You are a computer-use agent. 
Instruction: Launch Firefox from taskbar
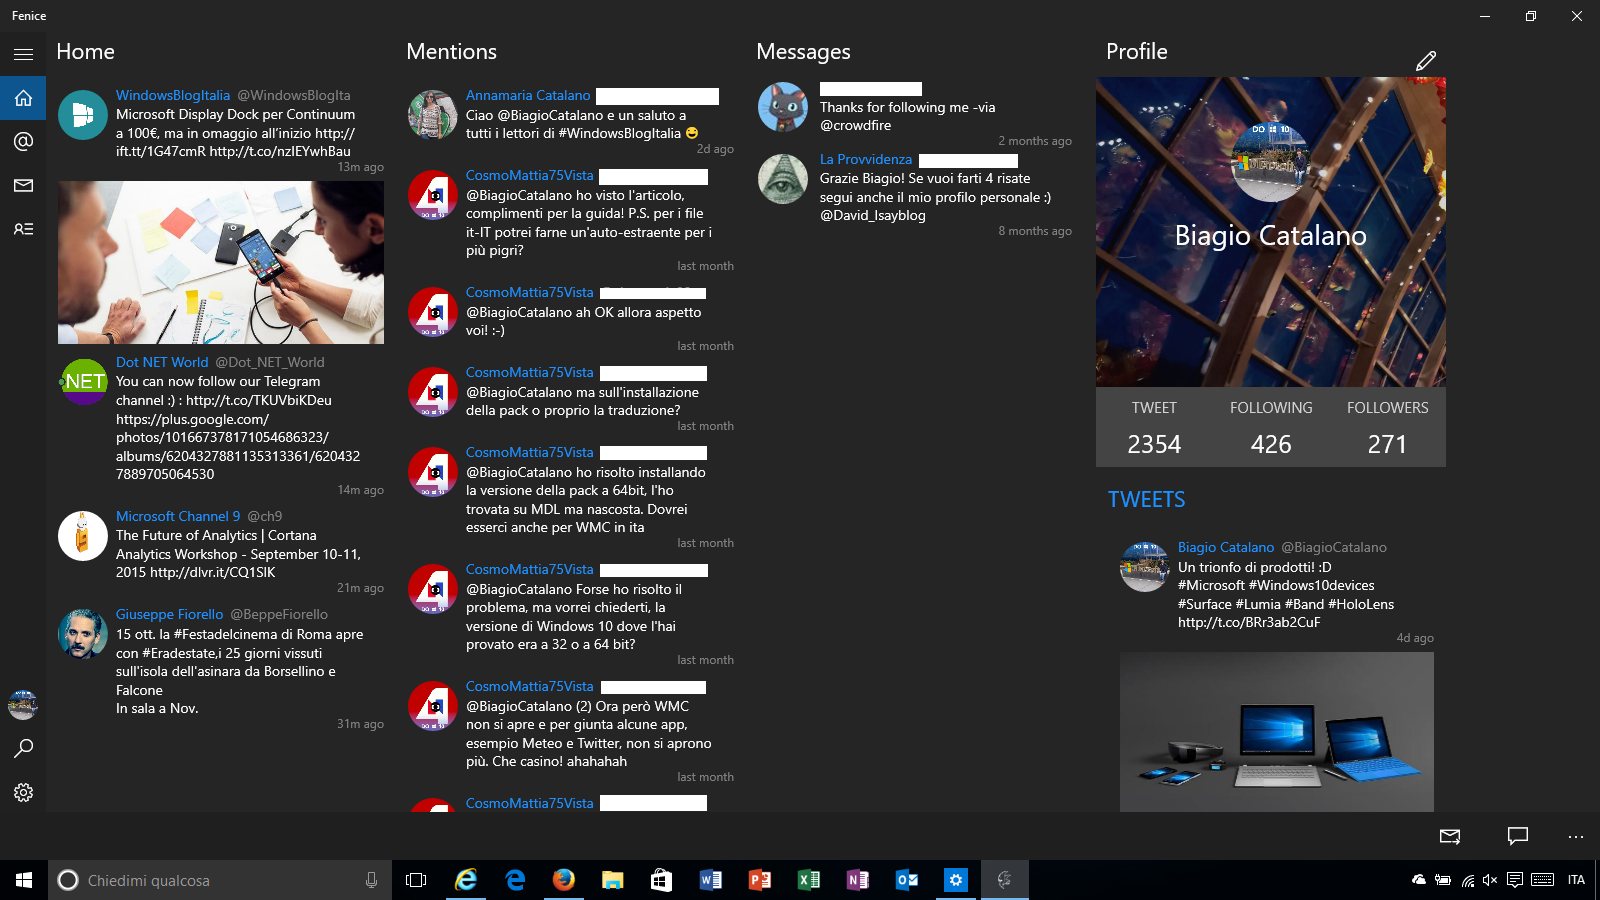coord(564,880)
